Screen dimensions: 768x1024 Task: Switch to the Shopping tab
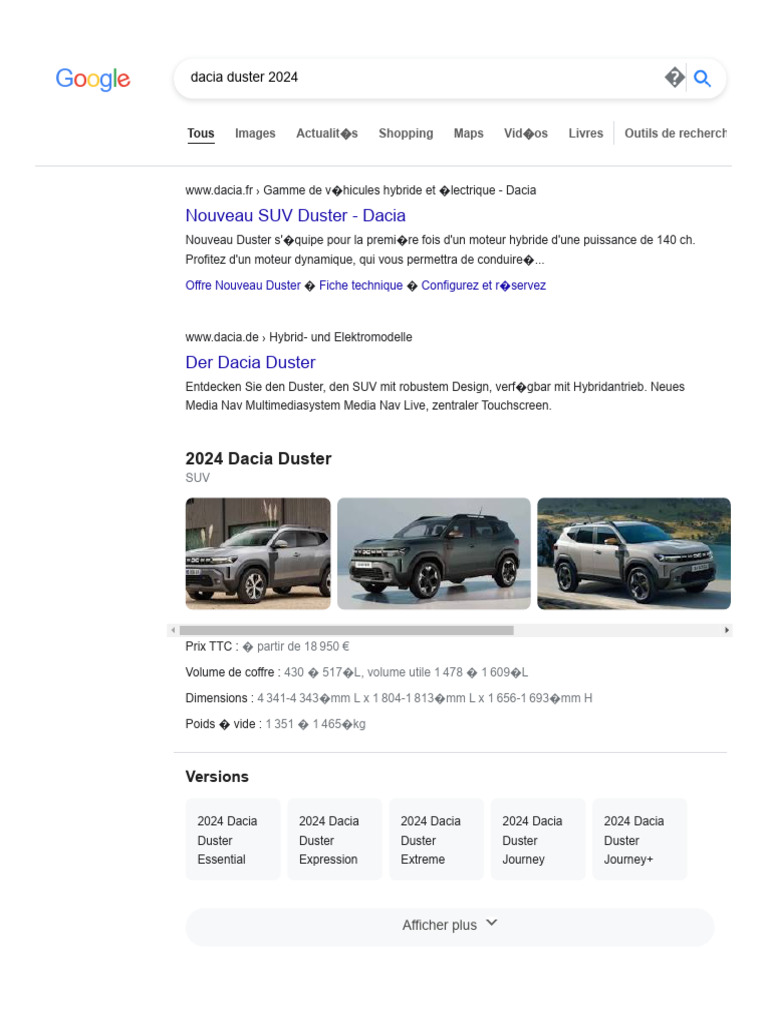(406, 133)
